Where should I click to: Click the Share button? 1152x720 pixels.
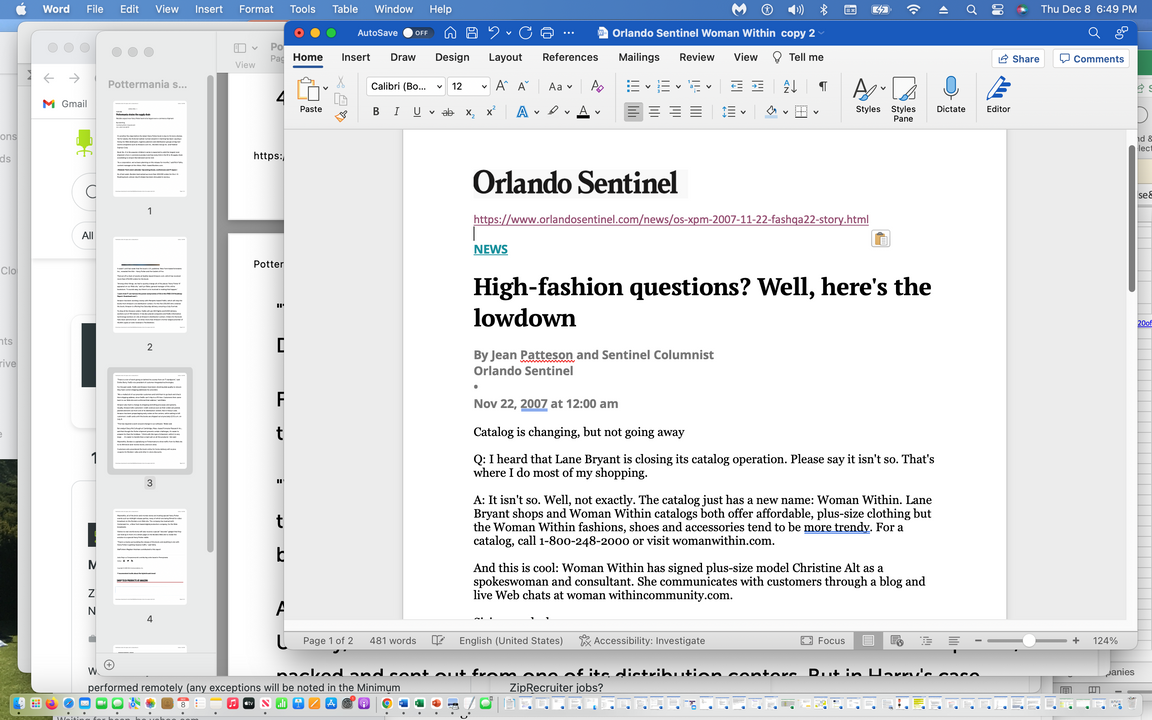(1017, 59)
